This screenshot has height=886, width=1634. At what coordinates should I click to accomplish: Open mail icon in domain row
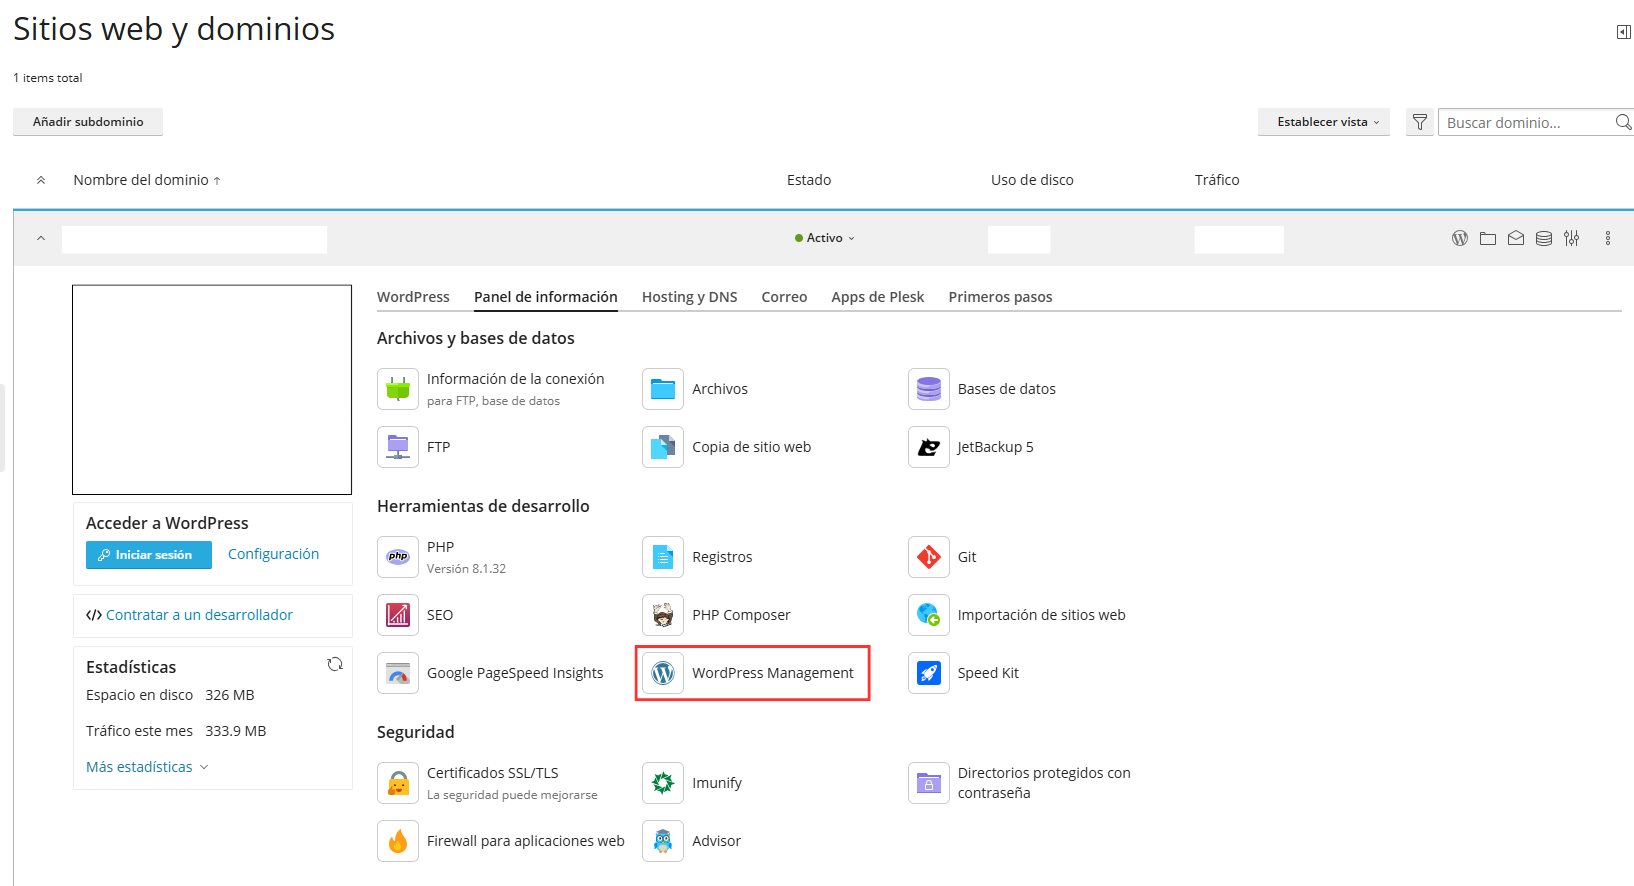pos(1516,238)
